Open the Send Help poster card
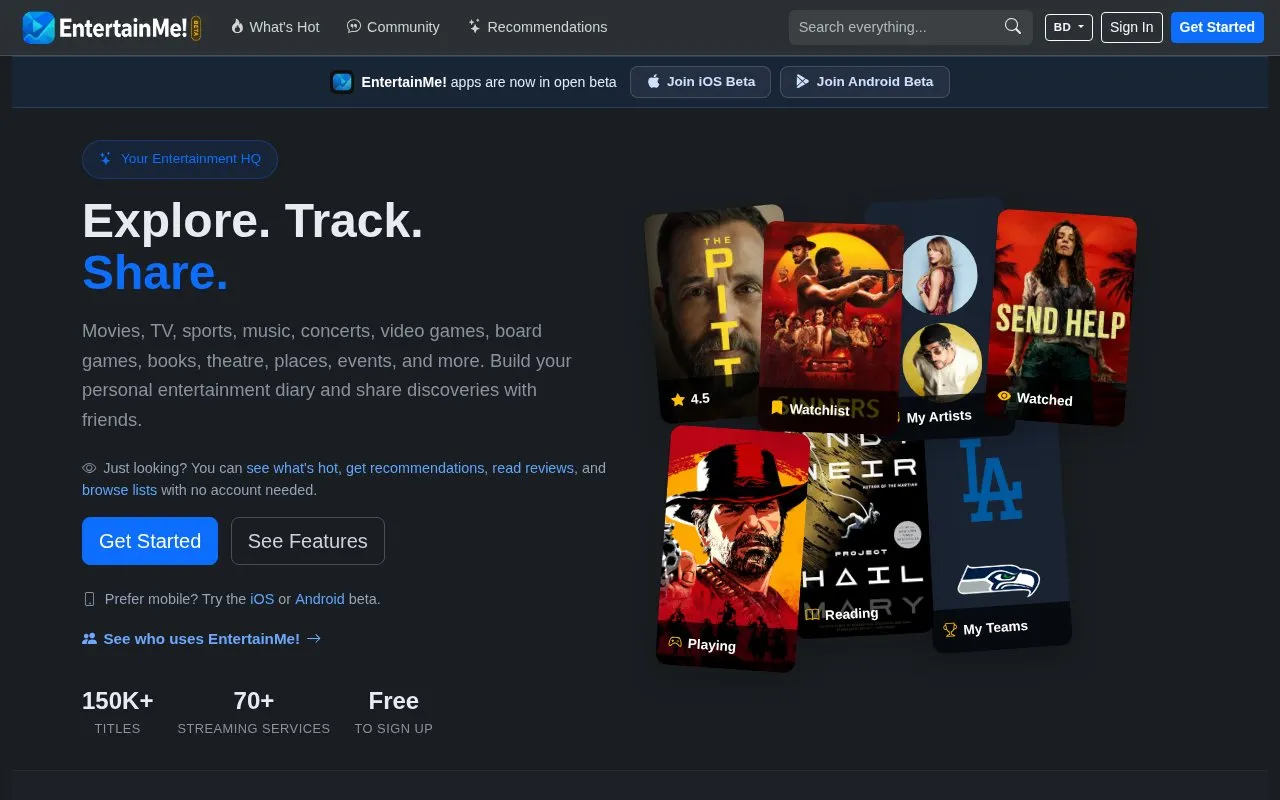The height and width of the screenshot is (800, 1280). (x=1061, y=317)
